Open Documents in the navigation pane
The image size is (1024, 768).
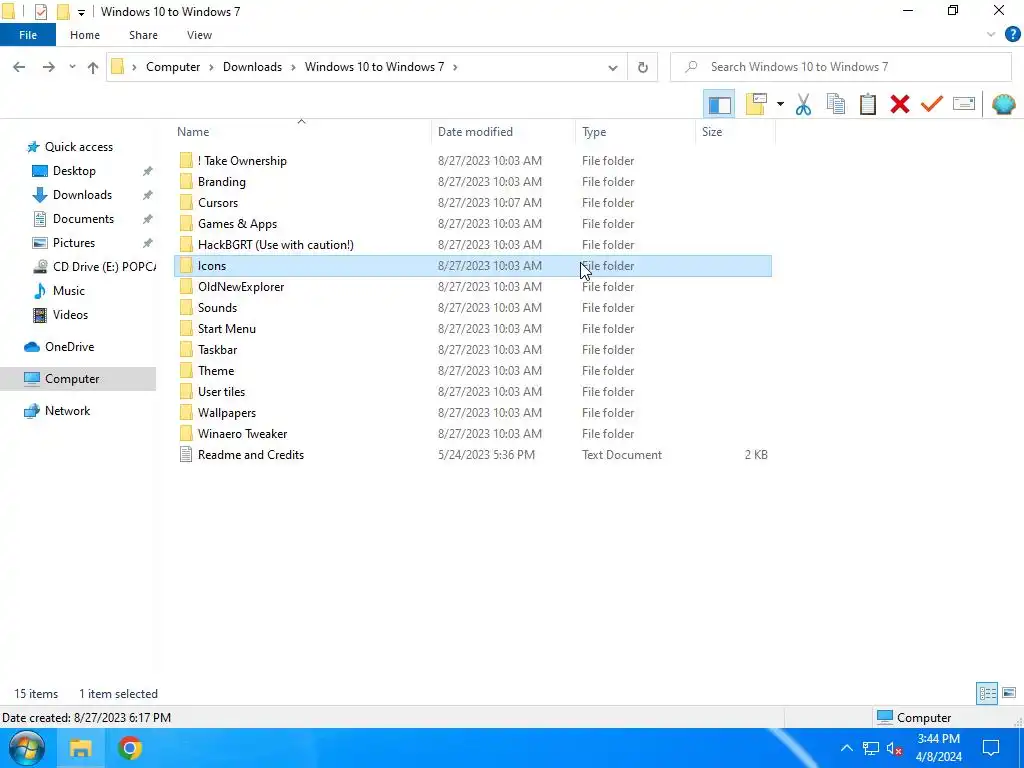[83, 219]
